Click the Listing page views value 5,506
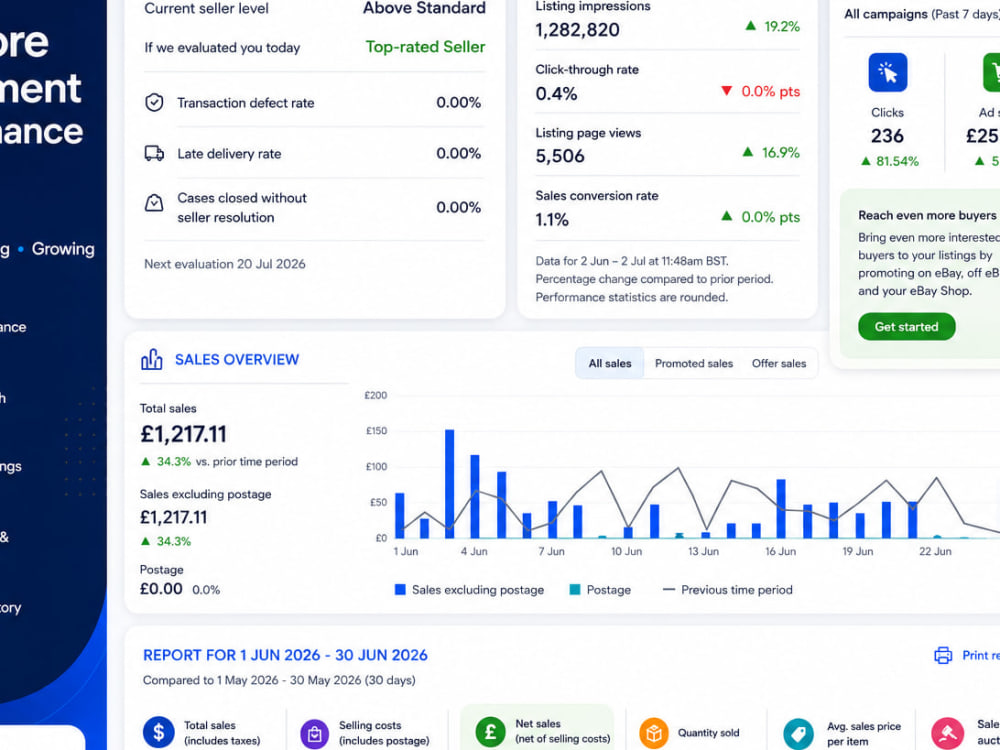 (x=560, y=156)
